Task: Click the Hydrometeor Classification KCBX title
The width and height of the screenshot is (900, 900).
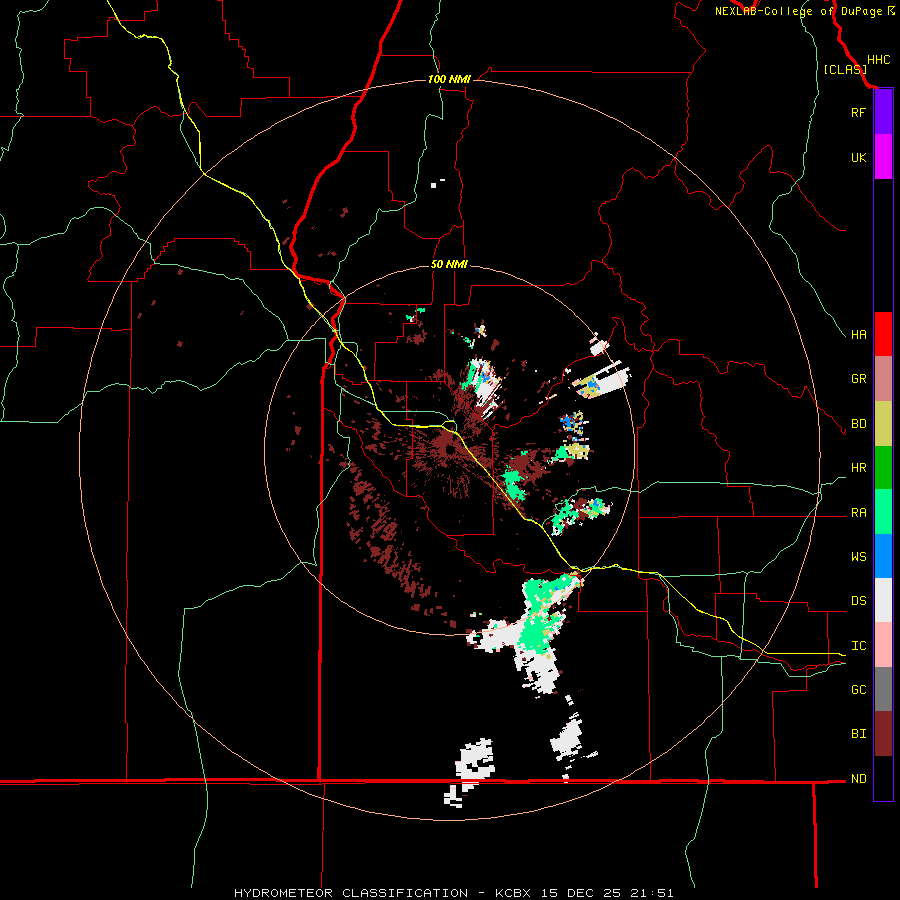Action: tap(453, 893)
